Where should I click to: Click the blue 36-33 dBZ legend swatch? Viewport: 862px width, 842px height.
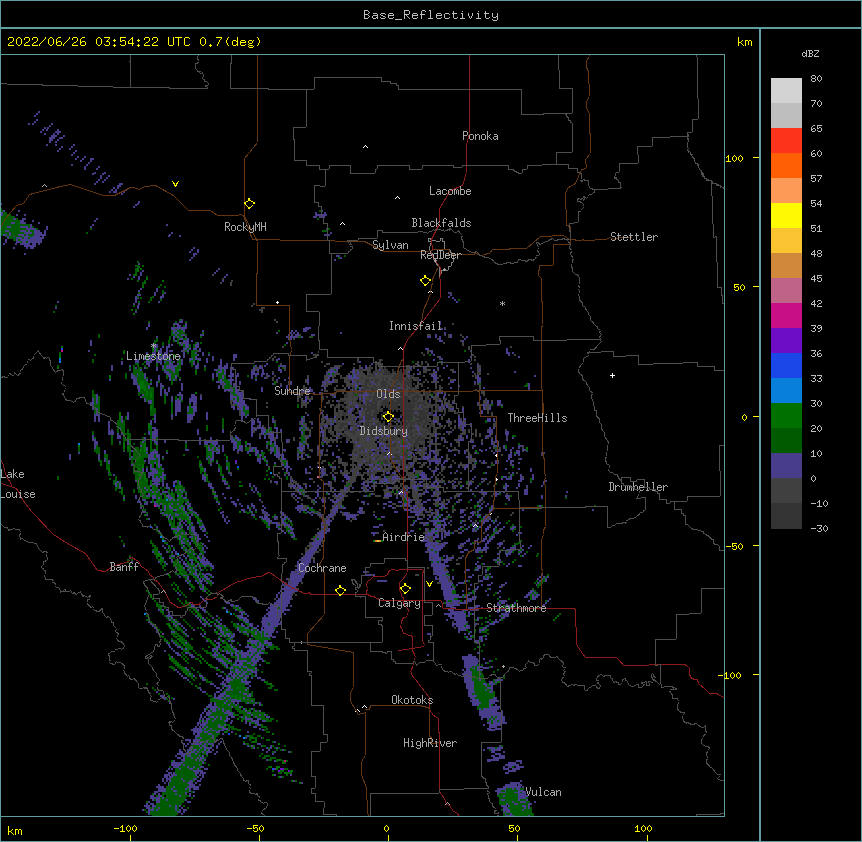pos(786,365)
